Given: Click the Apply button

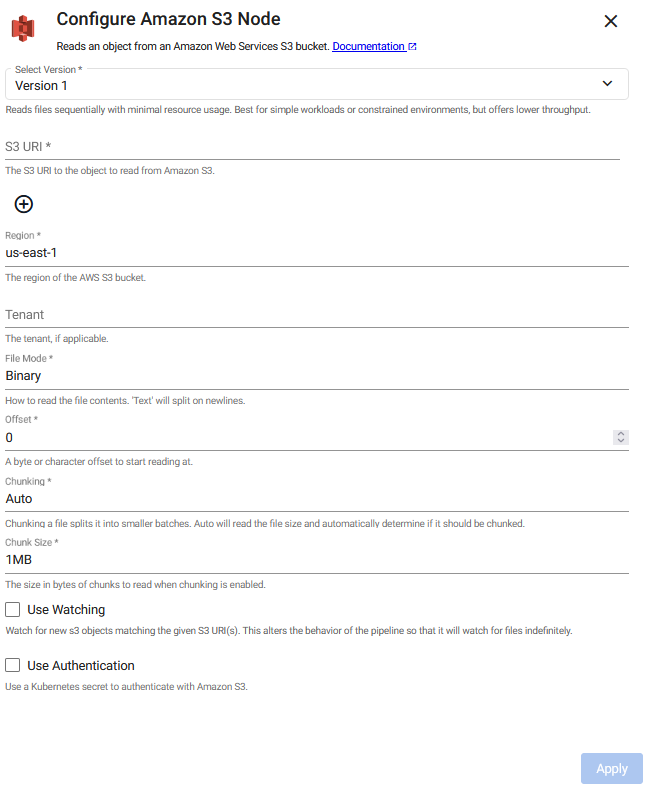Looking at the screenshot, I should pyautogui.click(x=611, y=768).
